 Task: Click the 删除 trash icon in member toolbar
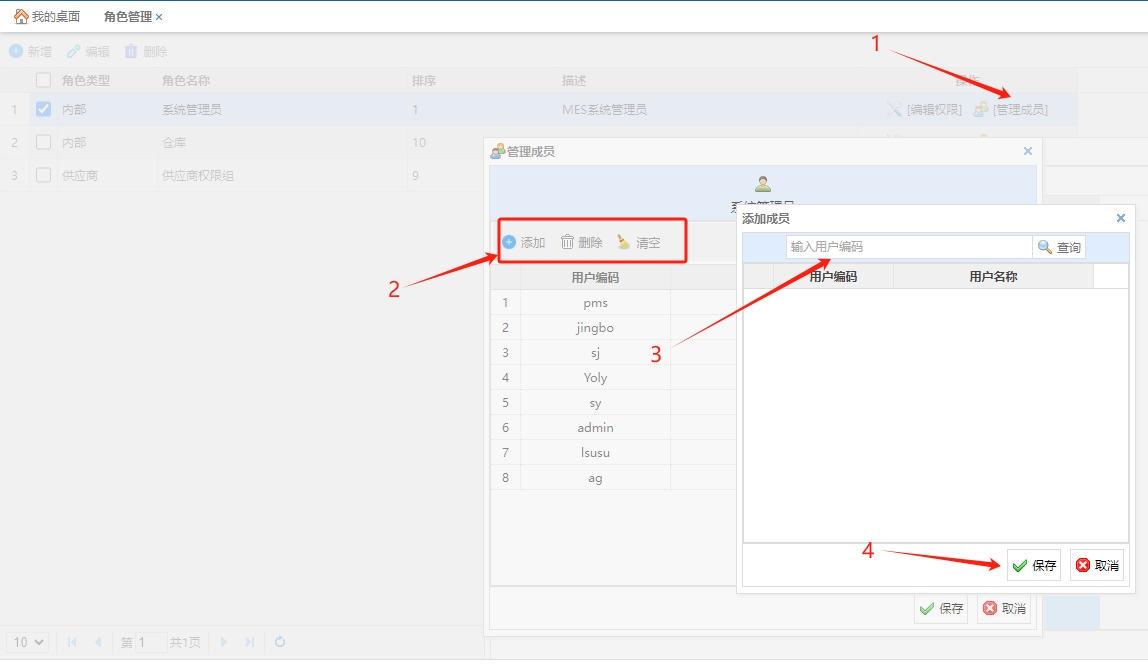tap(567, 242)
